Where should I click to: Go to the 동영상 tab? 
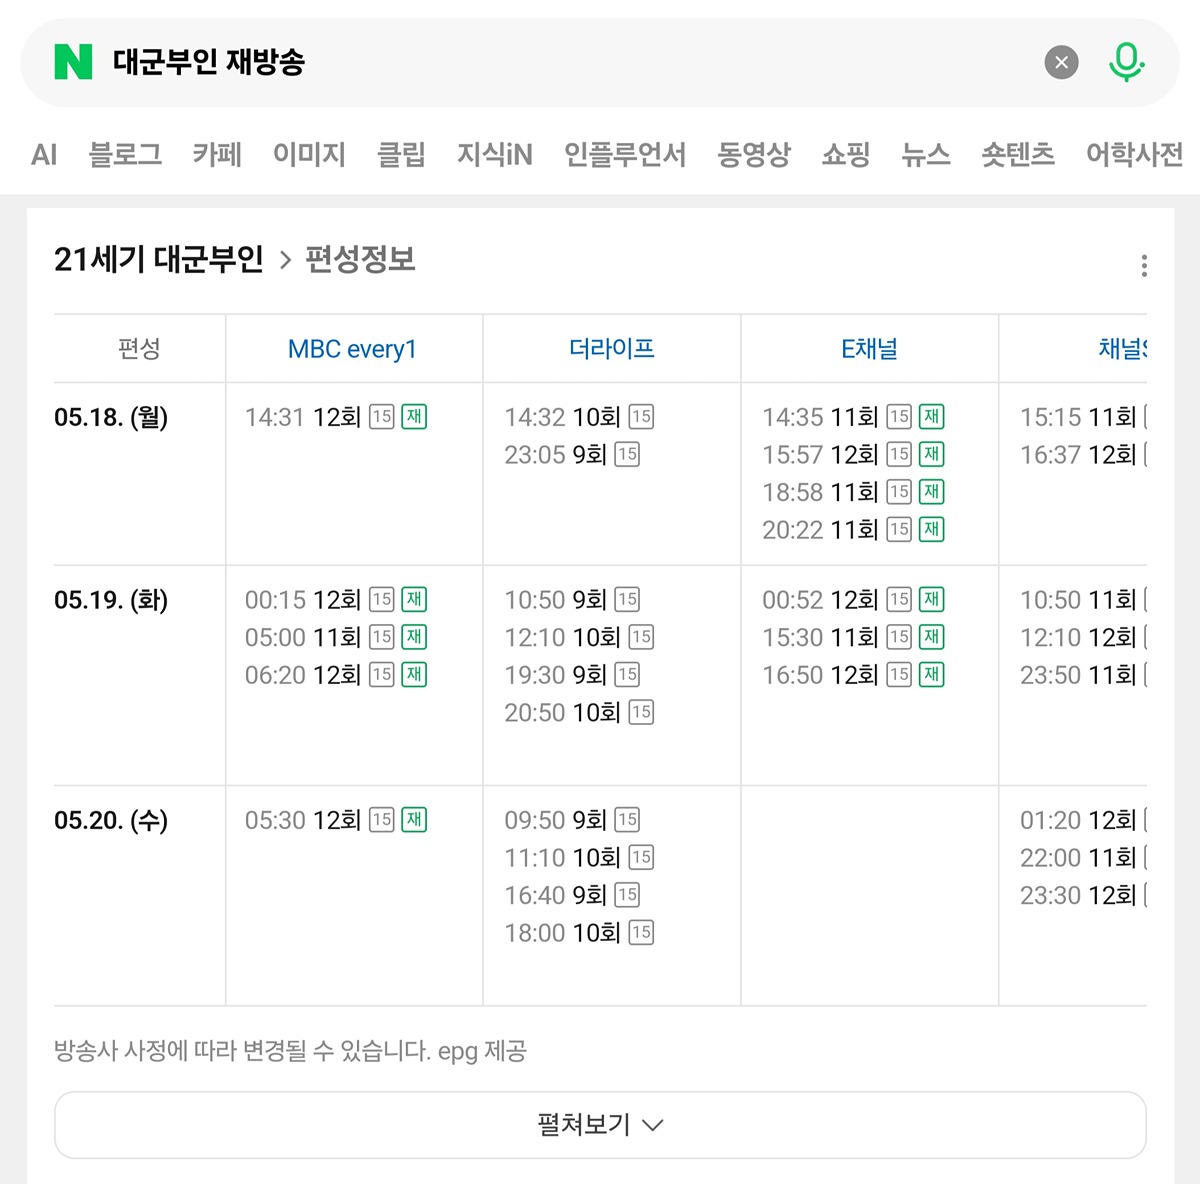pyautogui.click(x=754, y=154)
